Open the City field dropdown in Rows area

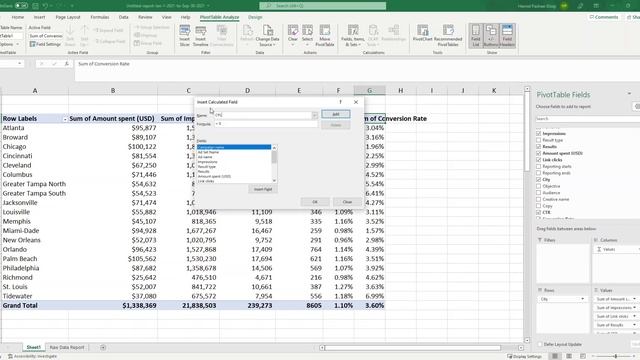point(582,299)
